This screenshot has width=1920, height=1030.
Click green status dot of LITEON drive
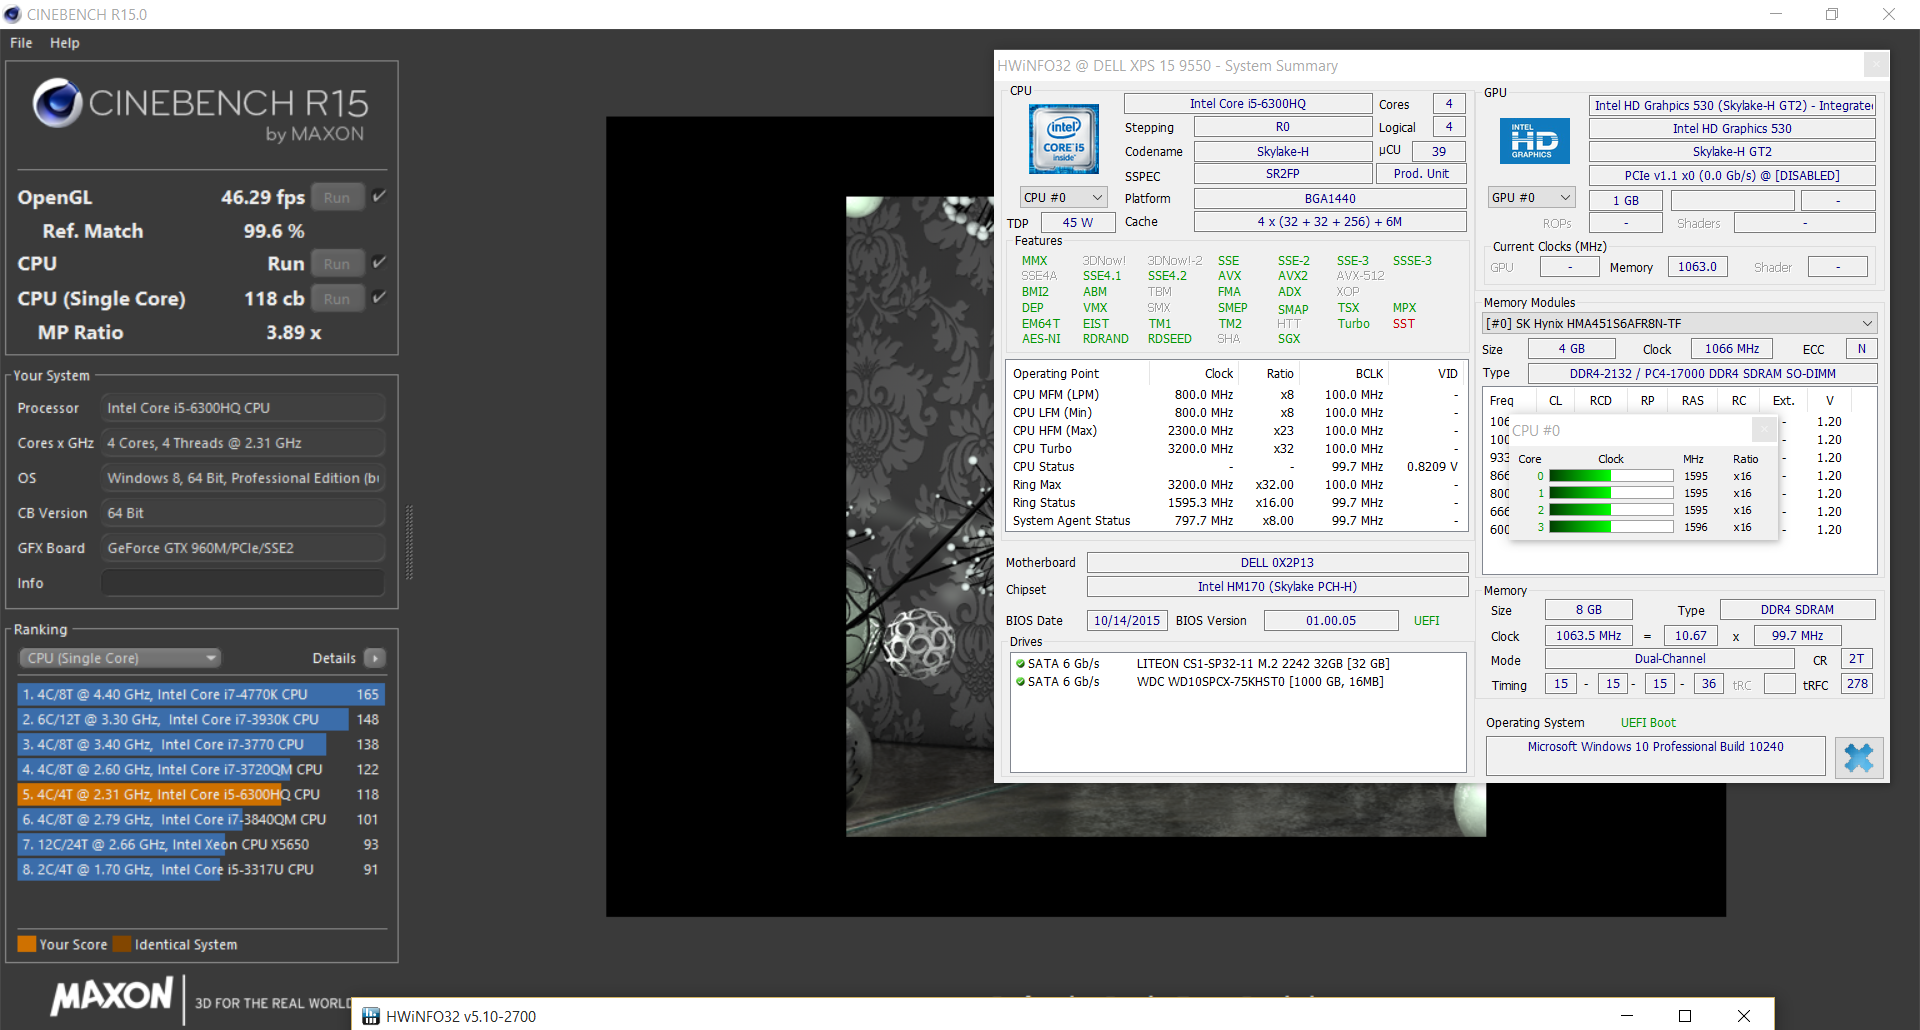coord(1020,664)
